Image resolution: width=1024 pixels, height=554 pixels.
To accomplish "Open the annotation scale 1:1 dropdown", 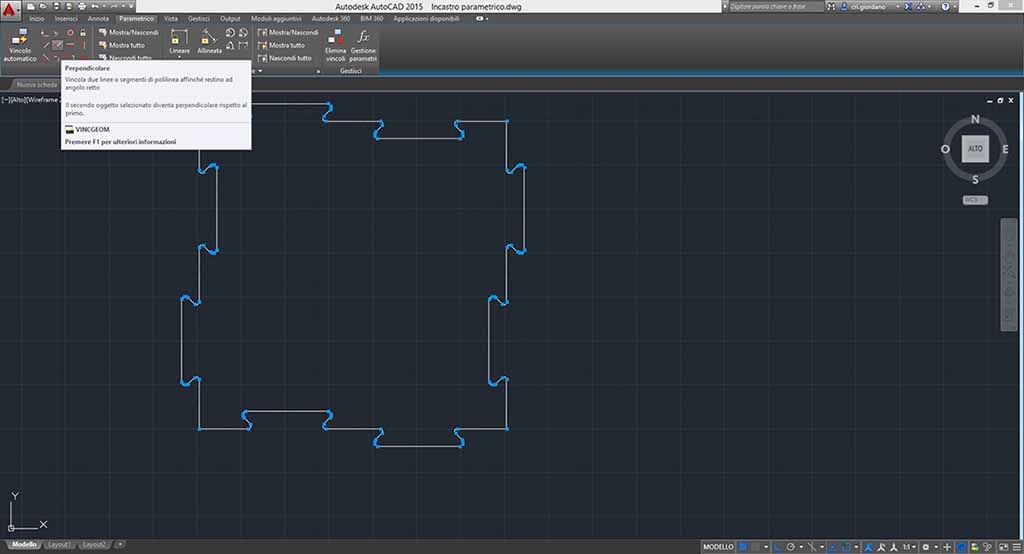I will pos(908,547).
